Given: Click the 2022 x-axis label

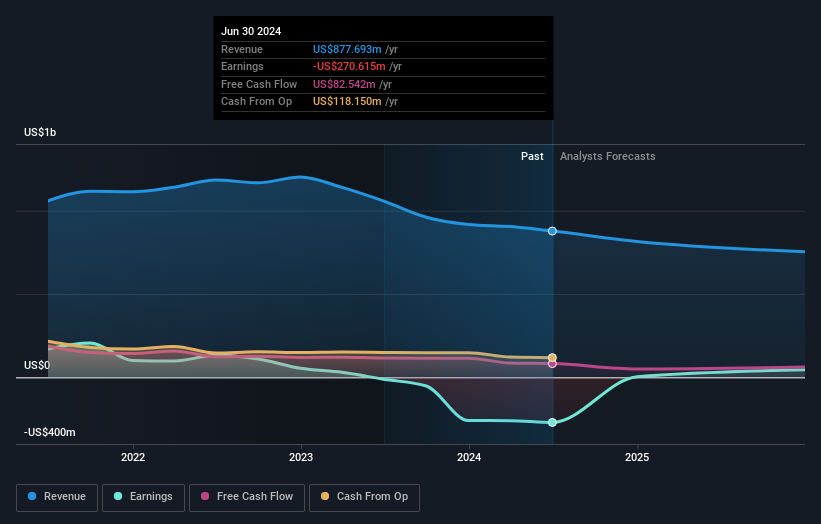Looking at the screenshot, I should pos(133,457).
